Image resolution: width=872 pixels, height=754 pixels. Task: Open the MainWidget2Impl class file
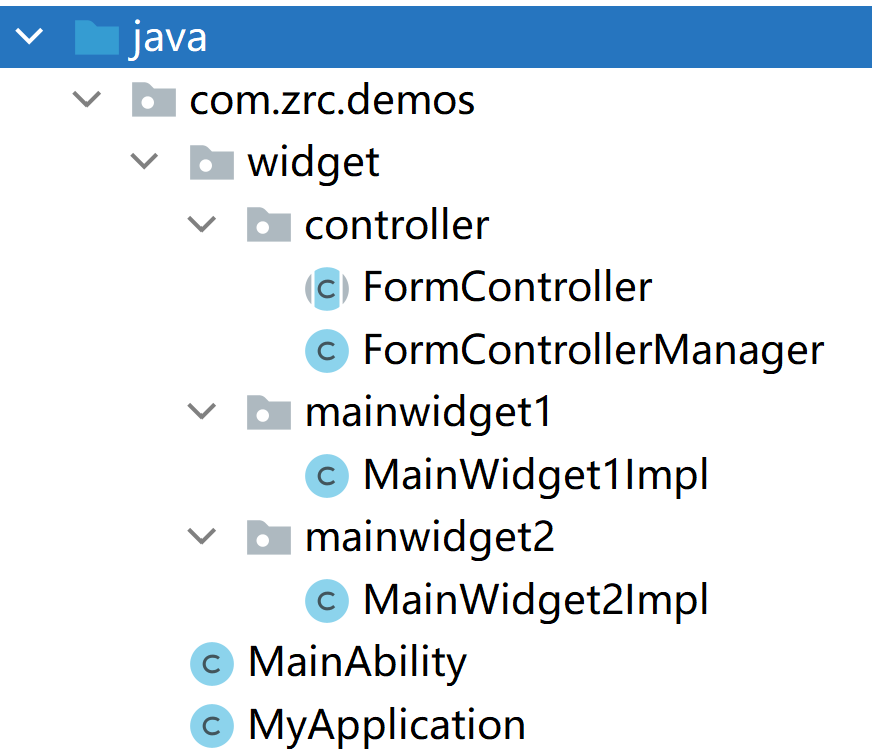[x=535, y=600]
